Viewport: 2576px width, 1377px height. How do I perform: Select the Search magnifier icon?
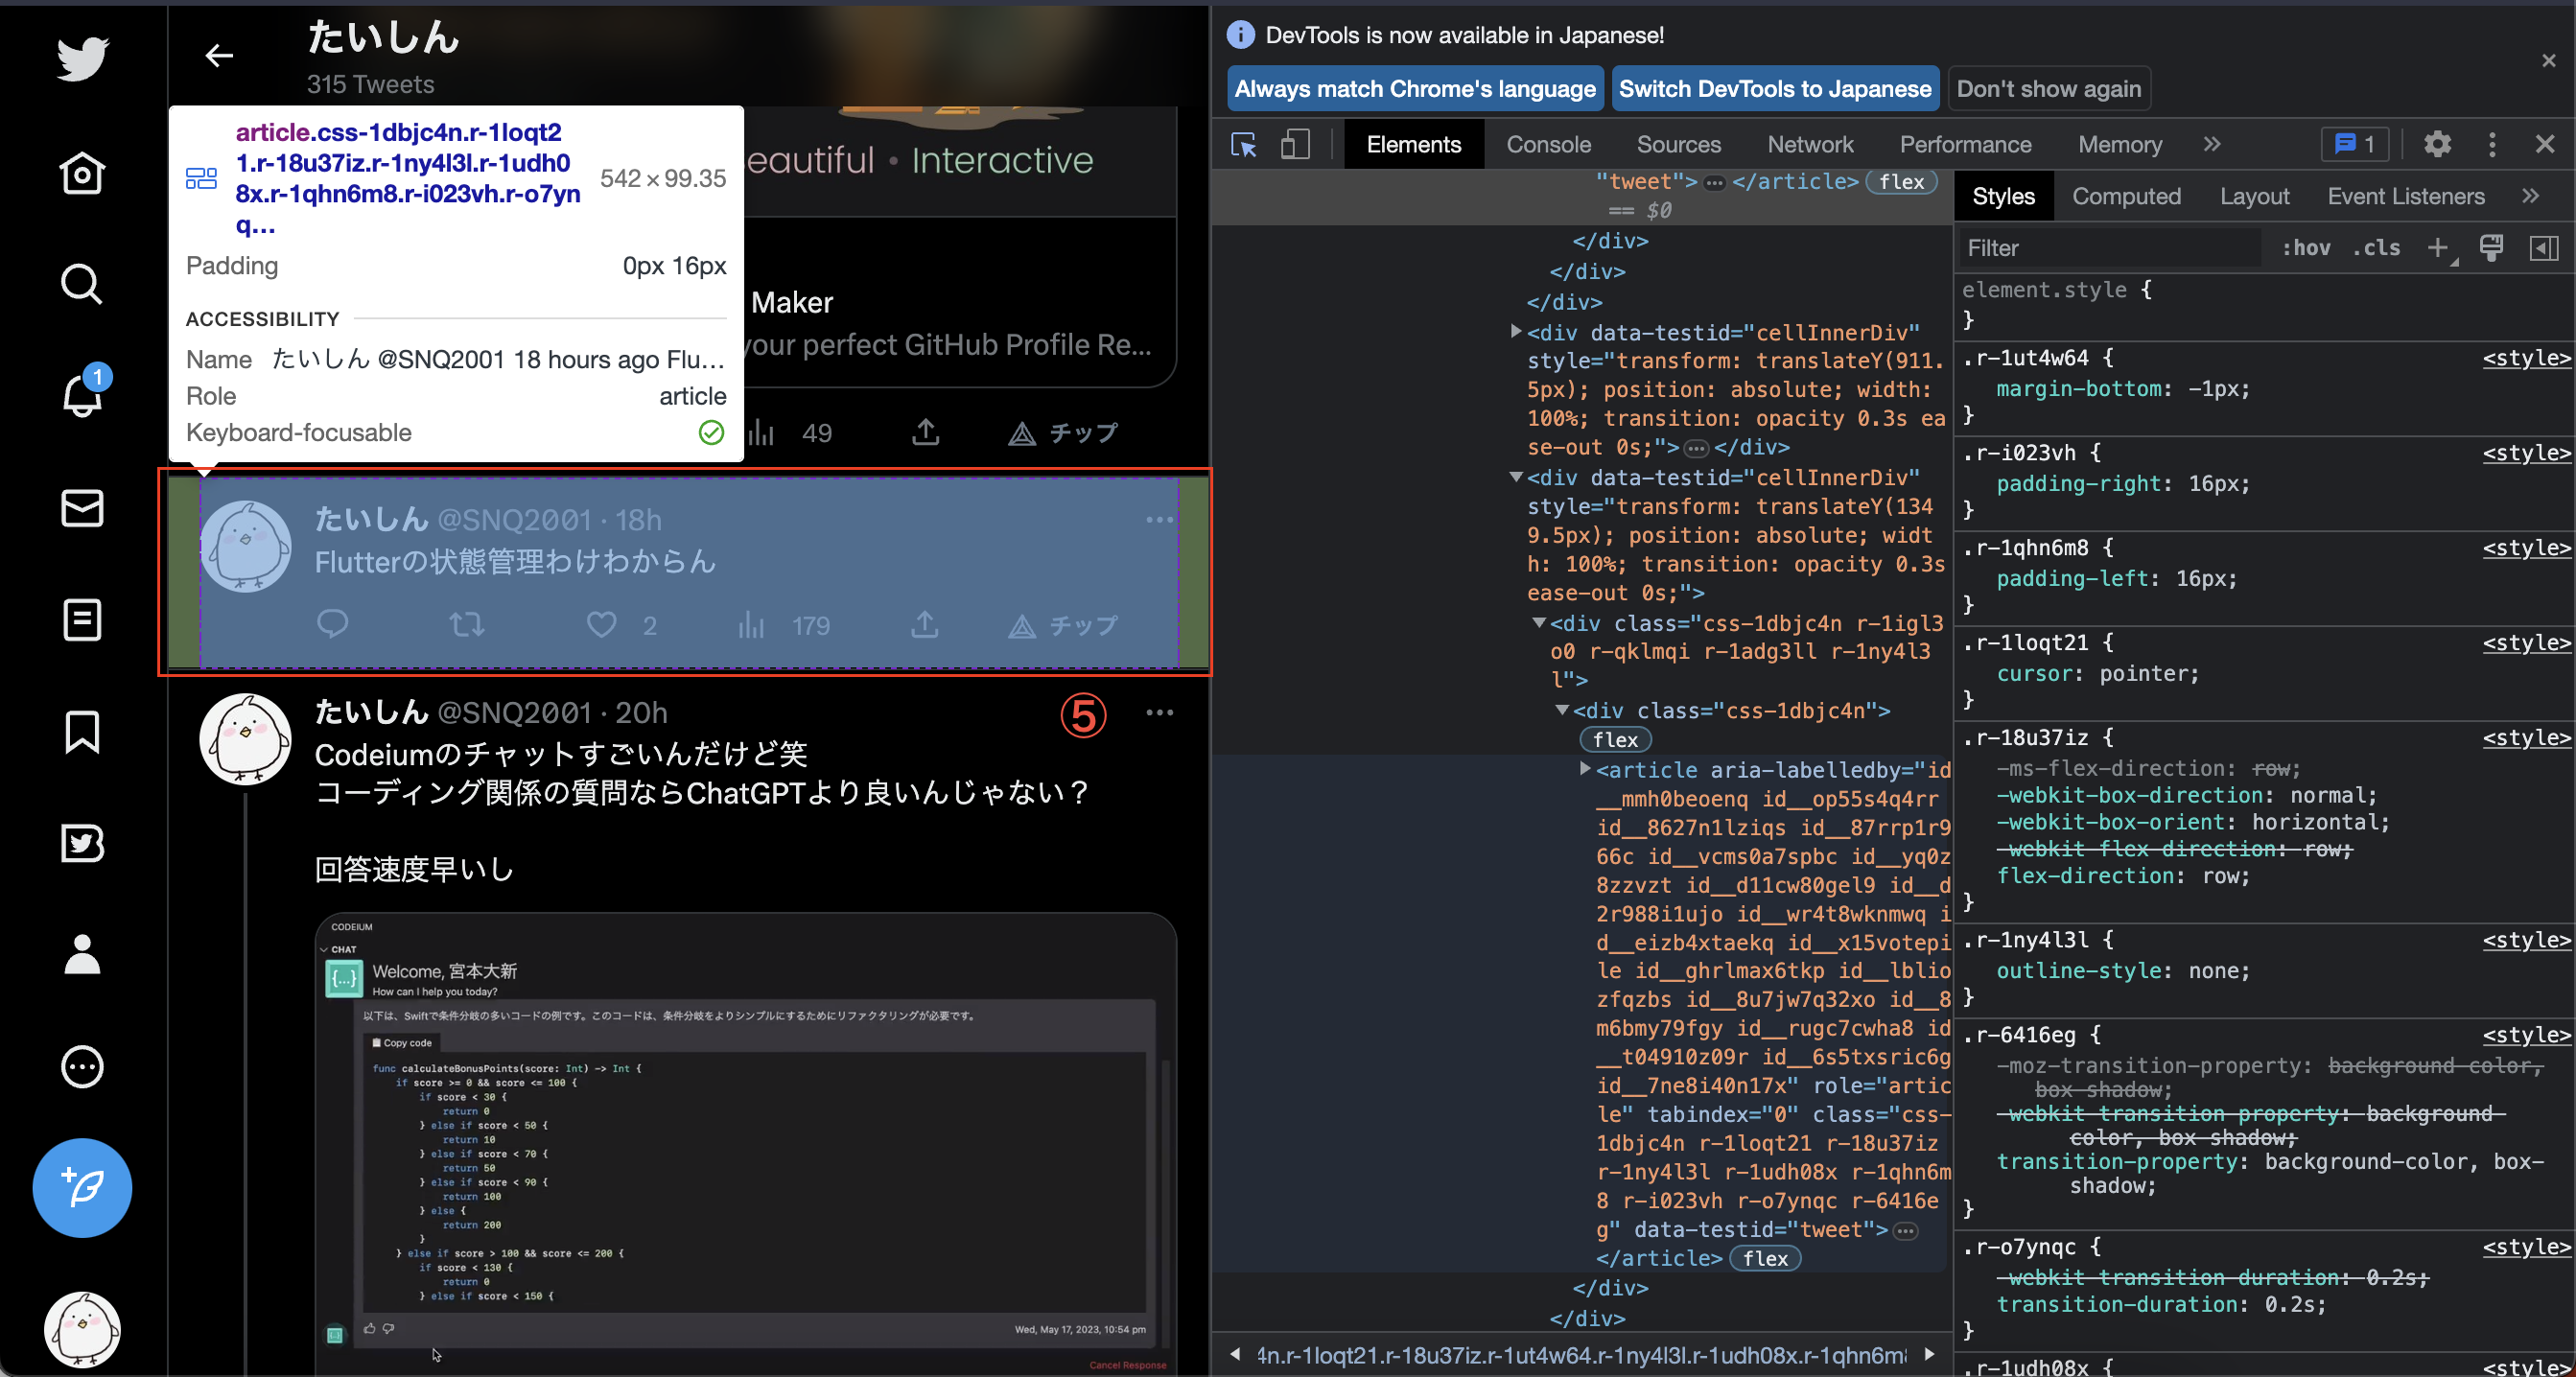coord(81,285)
